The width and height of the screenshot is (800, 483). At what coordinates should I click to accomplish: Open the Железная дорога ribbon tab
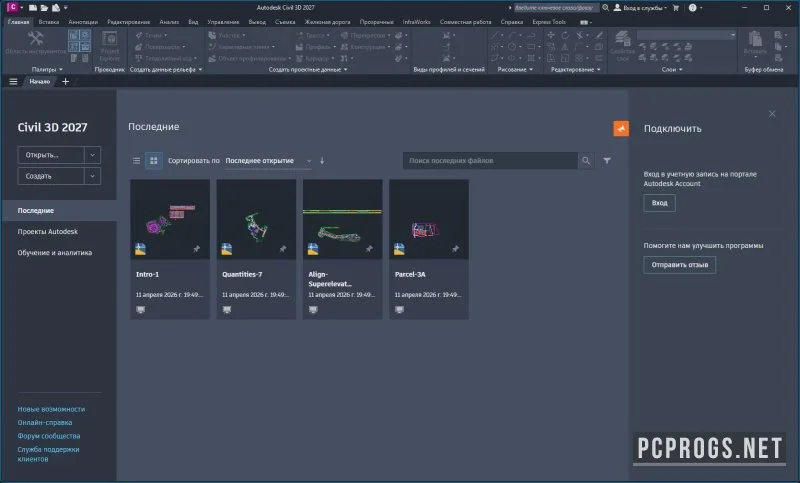click(328, 22)
